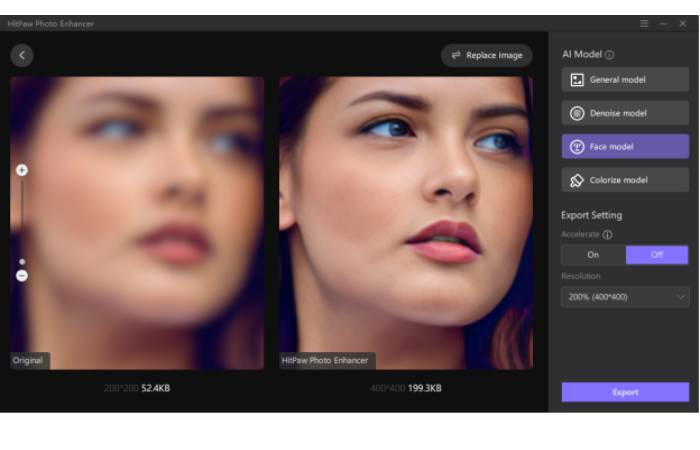Minimize the HitPaw Photo Enhancer window

(x=663, y=23)
